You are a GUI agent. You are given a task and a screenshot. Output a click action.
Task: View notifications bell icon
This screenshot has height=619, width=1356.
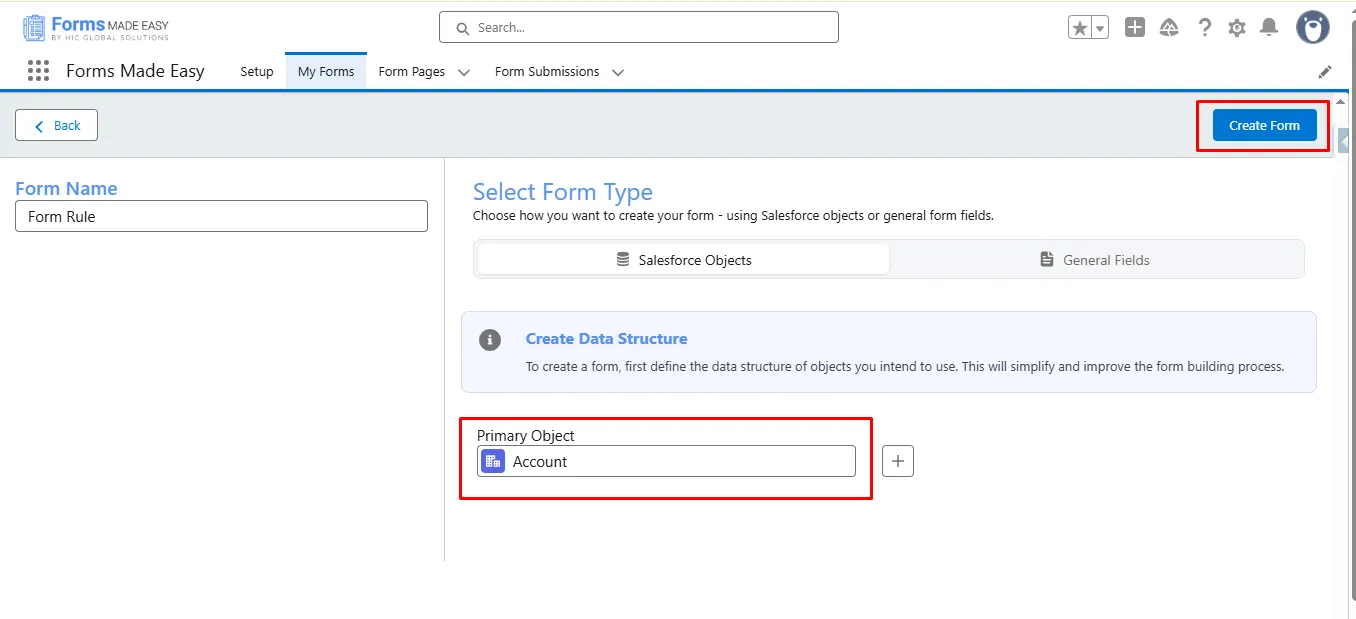tap(1269, 28)
